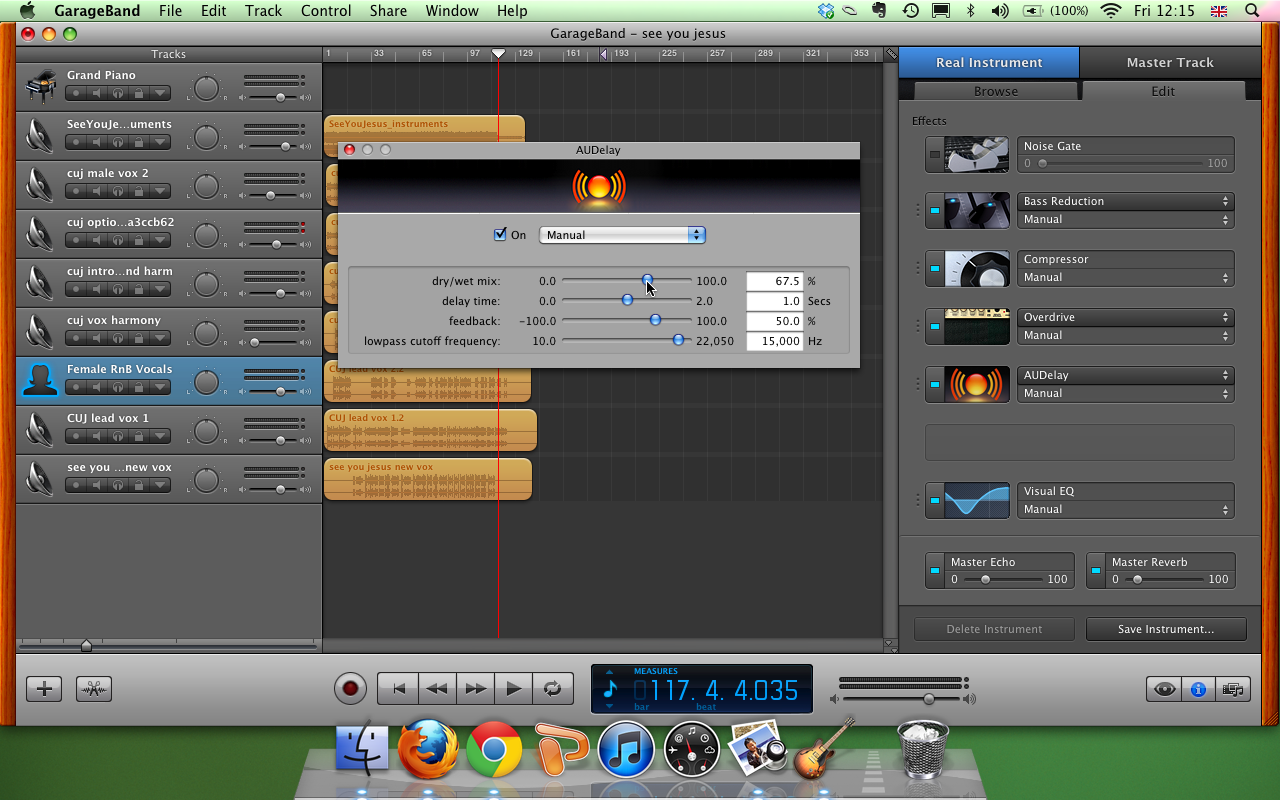This screenshot has height=800, width=1280.
Task: Switch to the Master Track tab
Action: click(x=1170, y=62)
